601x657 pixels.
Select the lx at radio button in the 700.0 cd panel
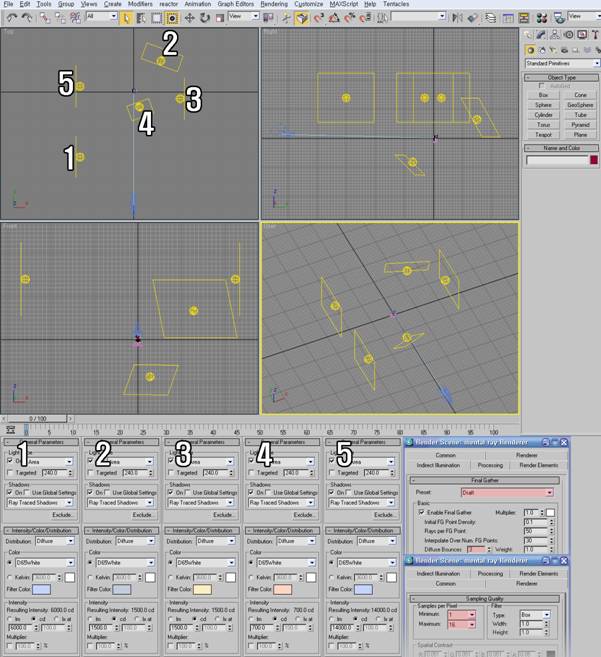tap(299, 619)
